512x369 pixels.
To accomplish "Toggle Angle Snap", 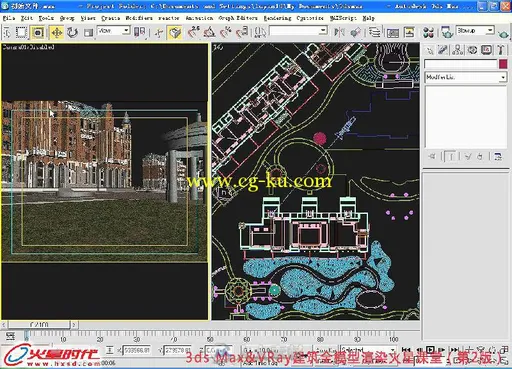I will coord(210,32).
